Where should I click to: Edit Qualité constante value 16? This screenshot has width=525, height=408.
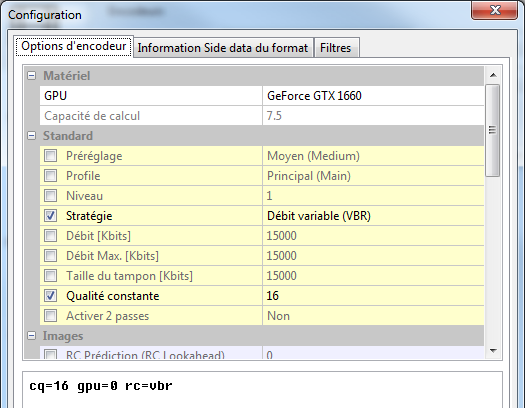(x=373, y=296)
